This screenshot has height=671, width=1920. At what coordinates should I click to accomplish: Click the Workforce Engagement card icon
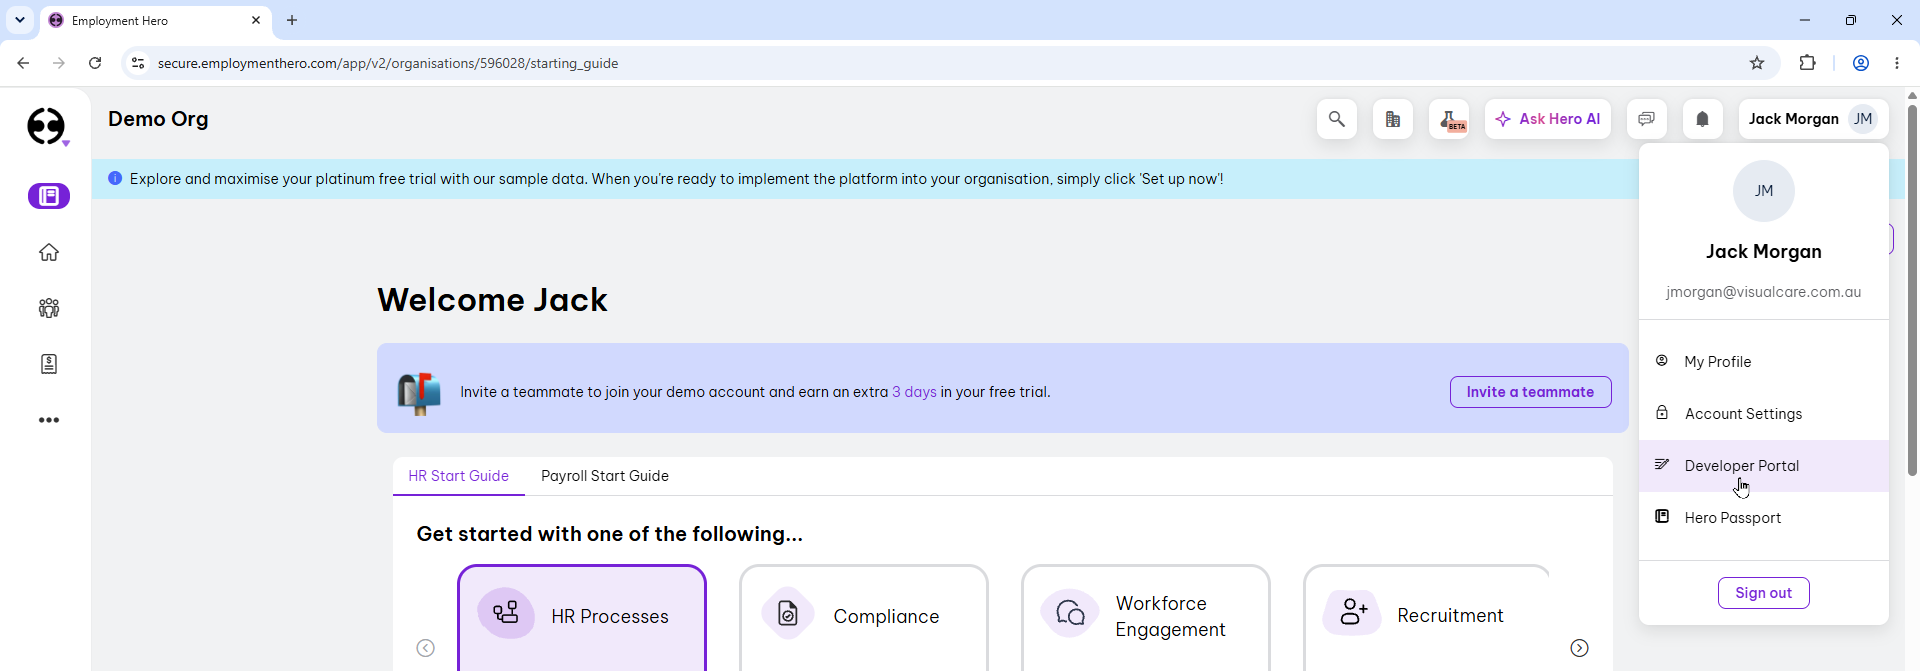[1070, 613]
